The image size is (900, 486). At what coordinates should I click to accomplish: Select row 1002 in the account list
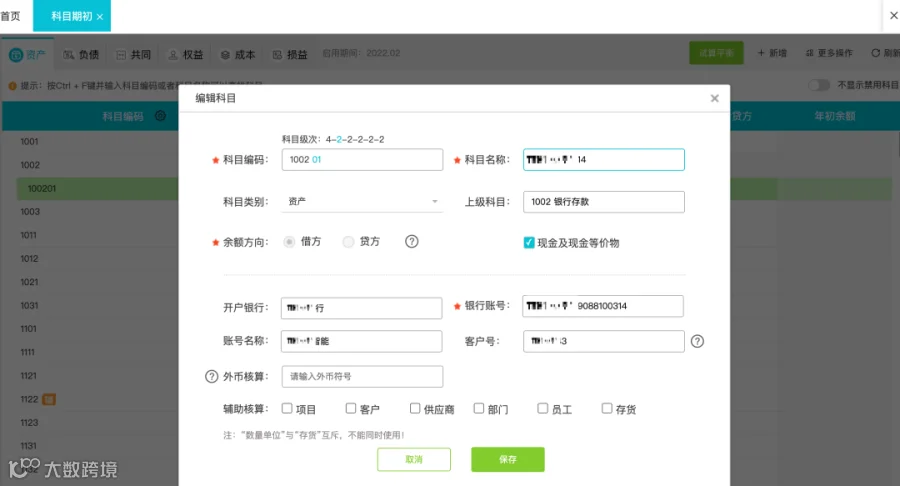(30, 165)
